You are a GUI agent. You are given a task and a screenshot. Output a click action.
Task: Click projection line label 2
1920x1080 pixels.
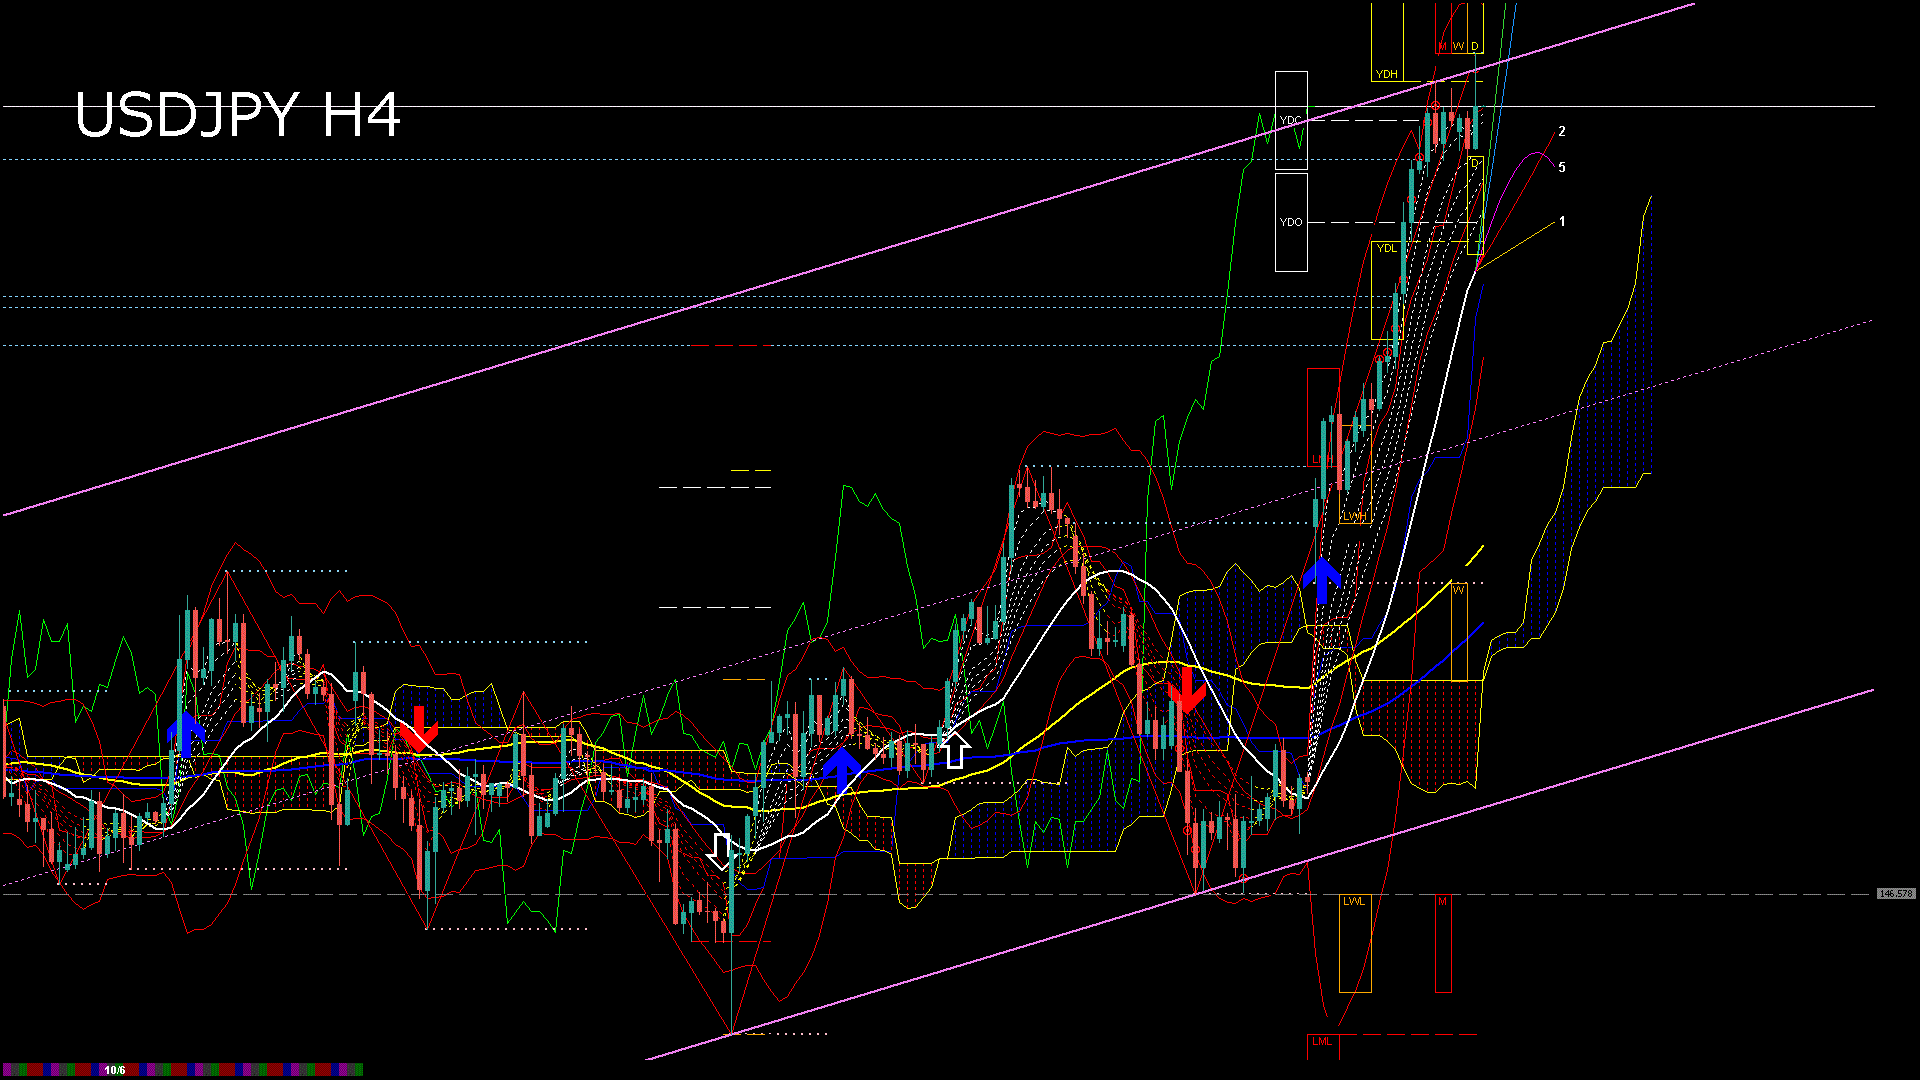[1562, 131]
